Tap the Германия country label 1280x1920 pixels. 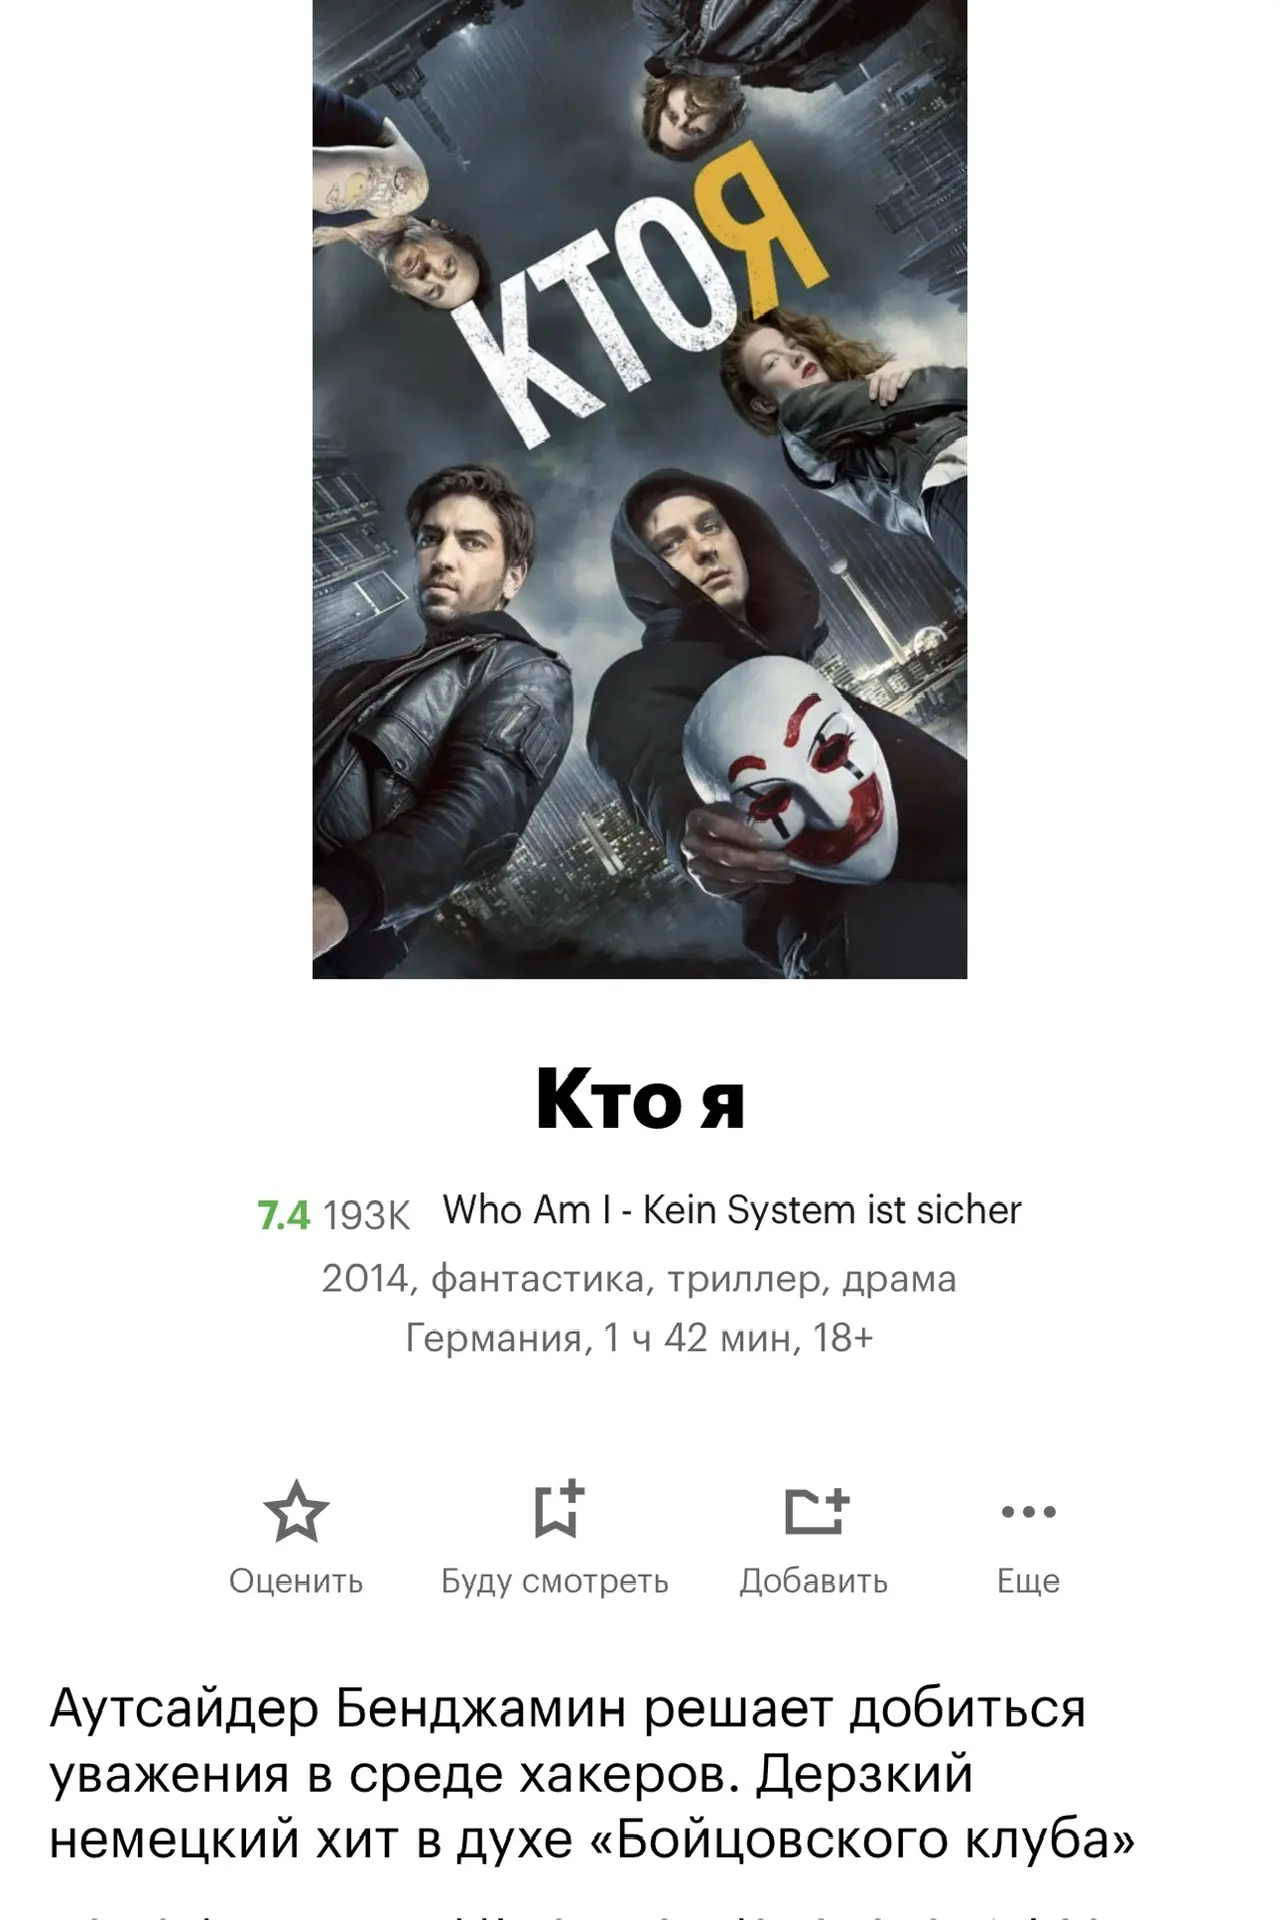click(x=493, y=1338)
